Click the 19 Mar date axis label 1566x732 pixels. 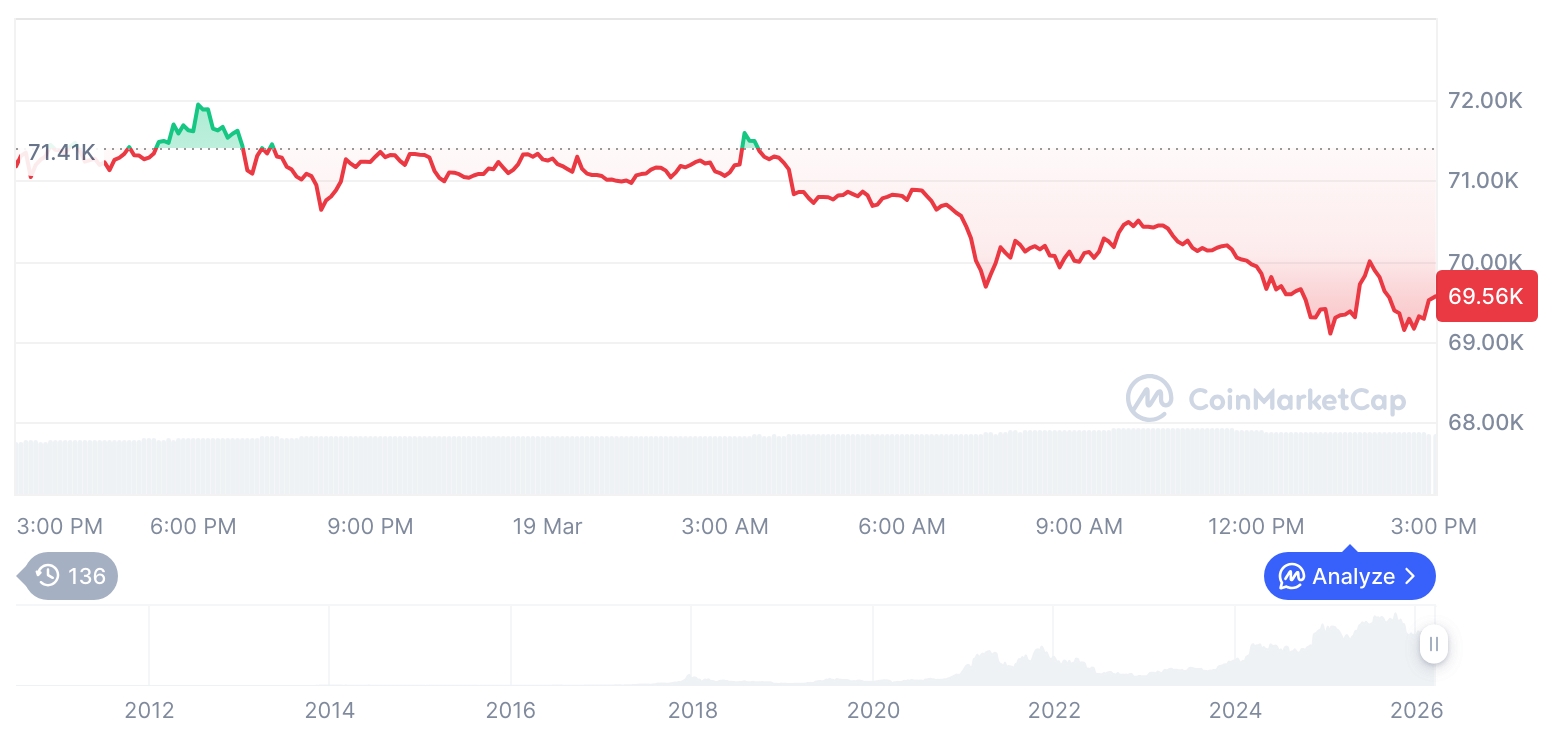[x=547, y=526]
